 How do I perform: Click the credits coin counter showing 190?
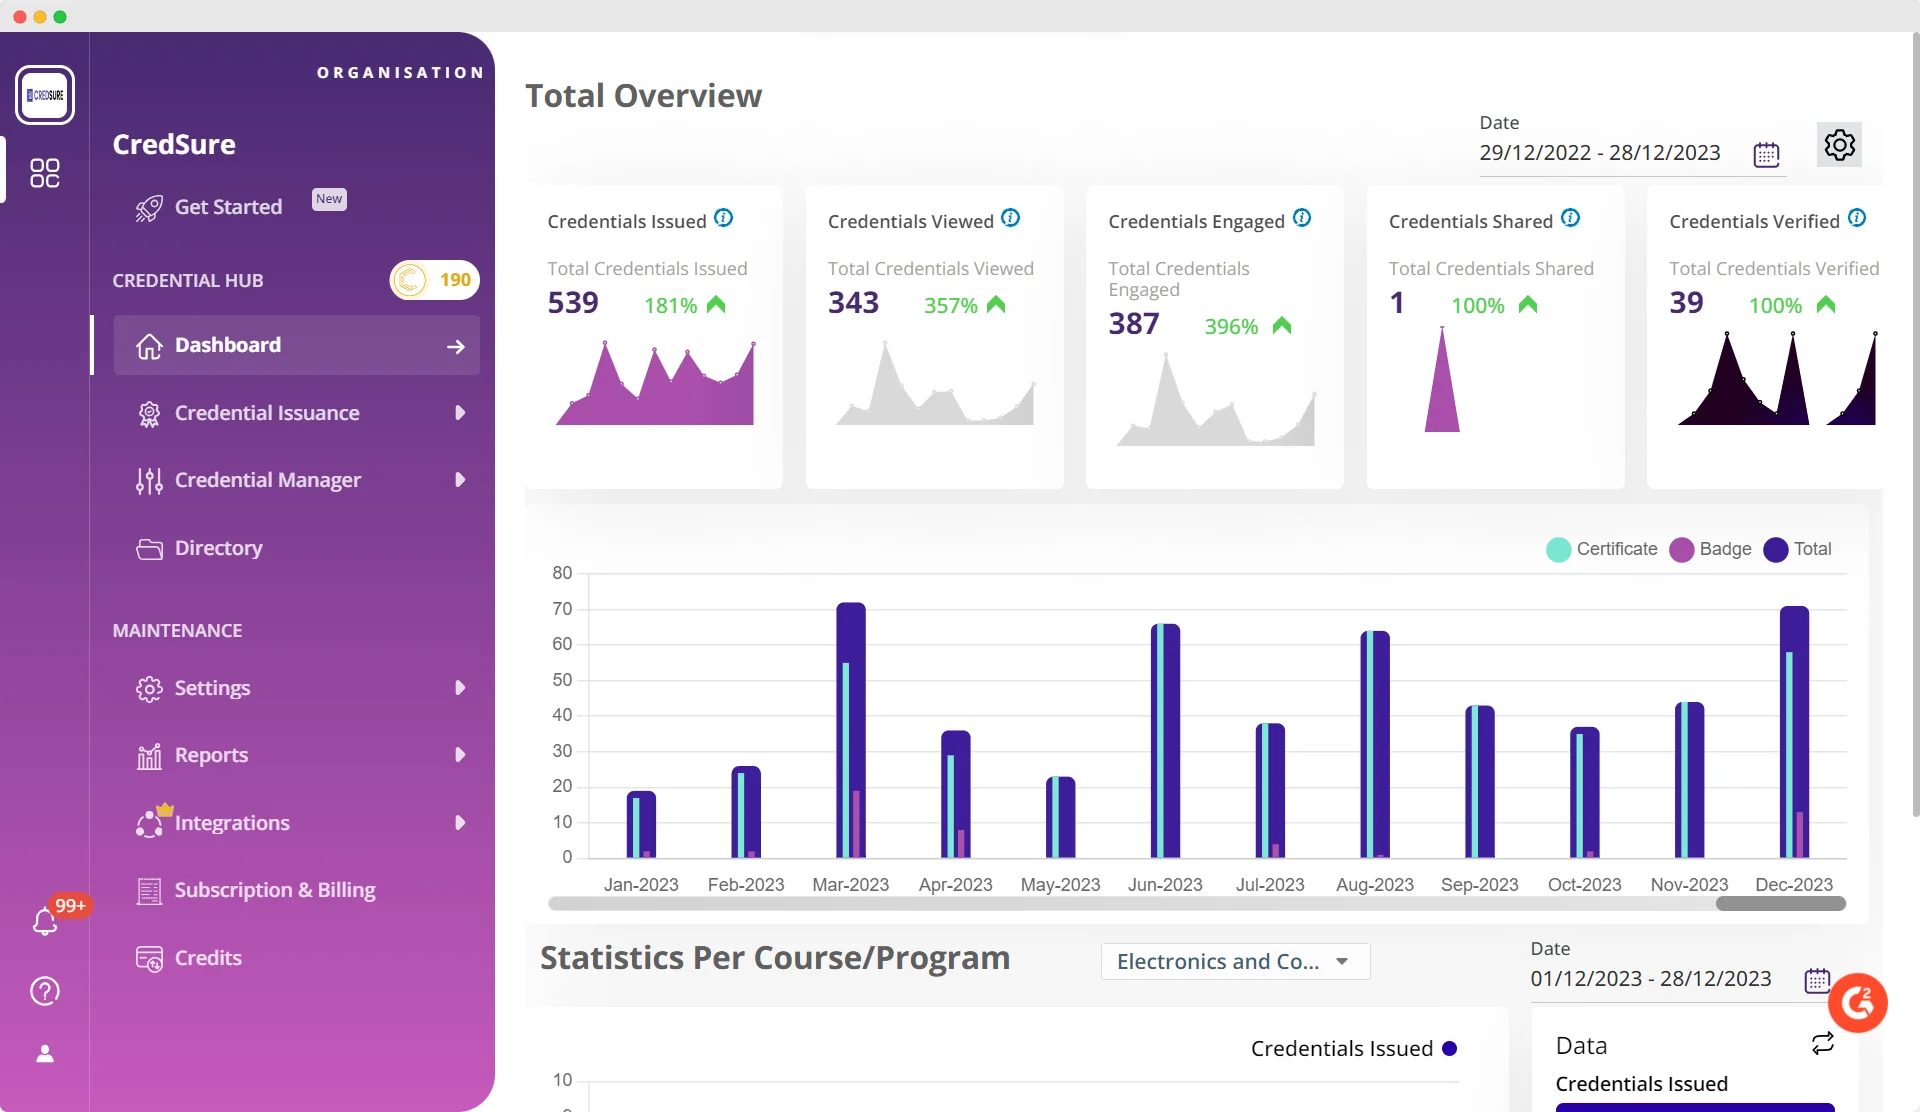(434, 280)
